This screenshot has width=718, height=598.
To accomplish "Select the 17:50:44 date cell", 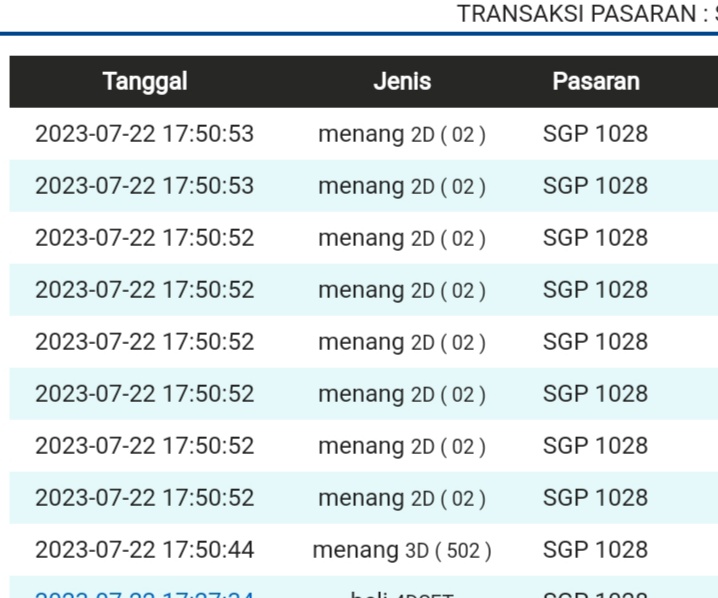I will point(145,550).
